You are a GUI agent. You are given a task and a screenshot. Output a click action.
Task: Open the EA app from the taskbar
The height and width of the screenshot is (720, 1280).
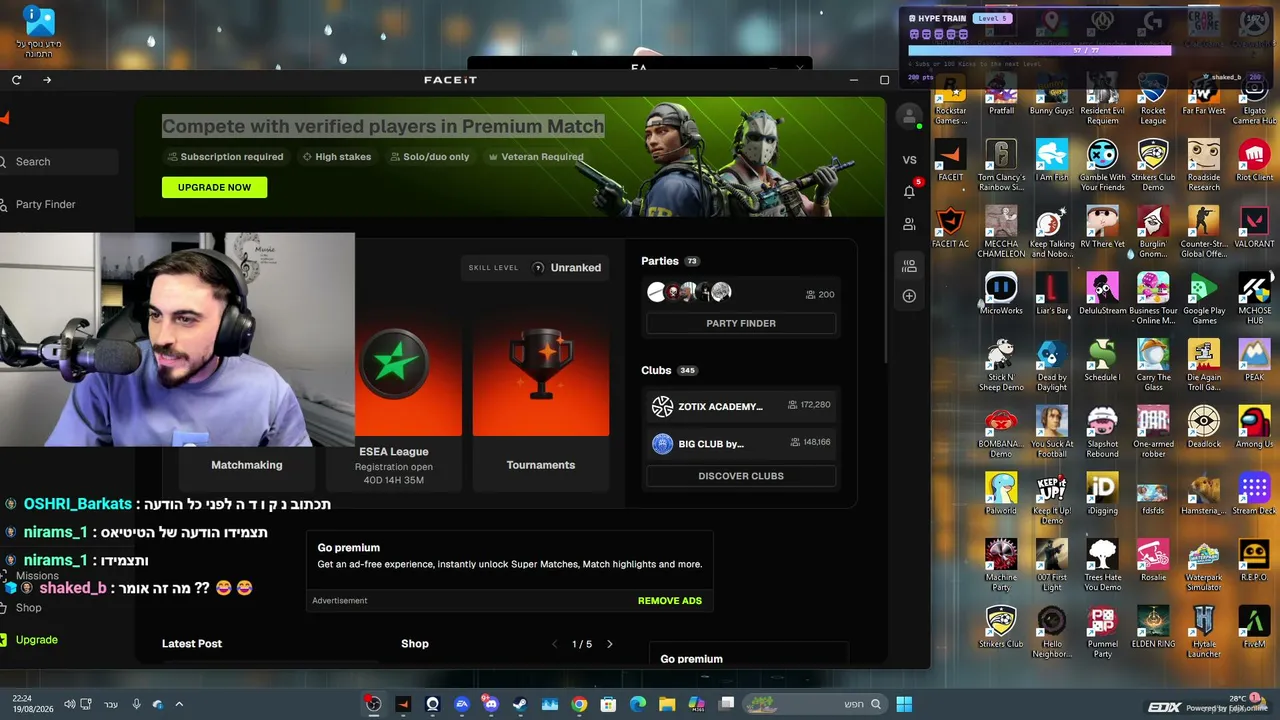pyautogui.click(x=461, y=704)
